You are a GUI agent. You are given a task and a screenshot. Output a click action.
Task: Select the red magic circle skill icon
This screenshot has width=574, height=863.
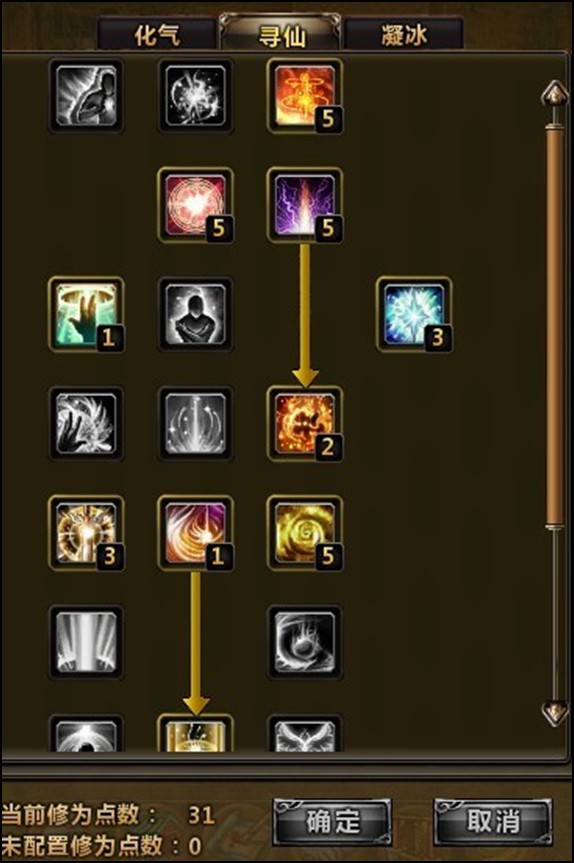(x=195, y=205)
